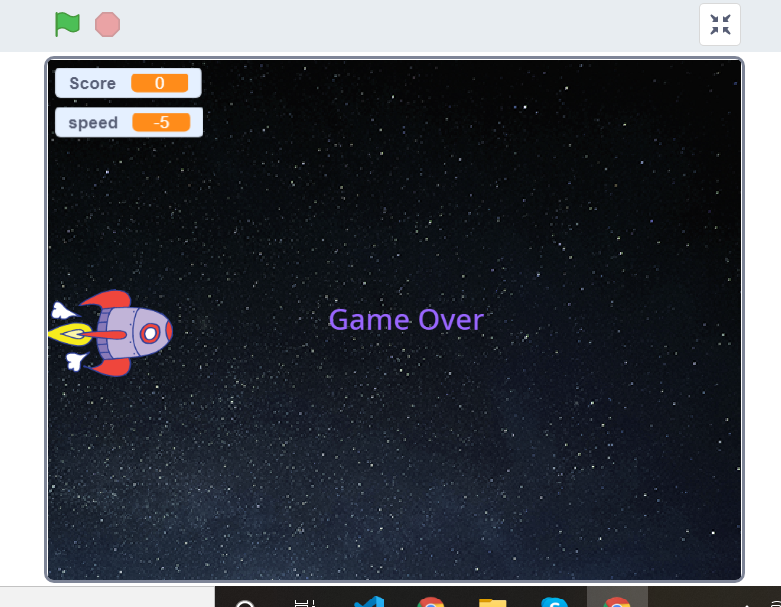Viewport: 781px width, 607px height.
Task: Click the Score value showing 0
Action: click(159, 83)
